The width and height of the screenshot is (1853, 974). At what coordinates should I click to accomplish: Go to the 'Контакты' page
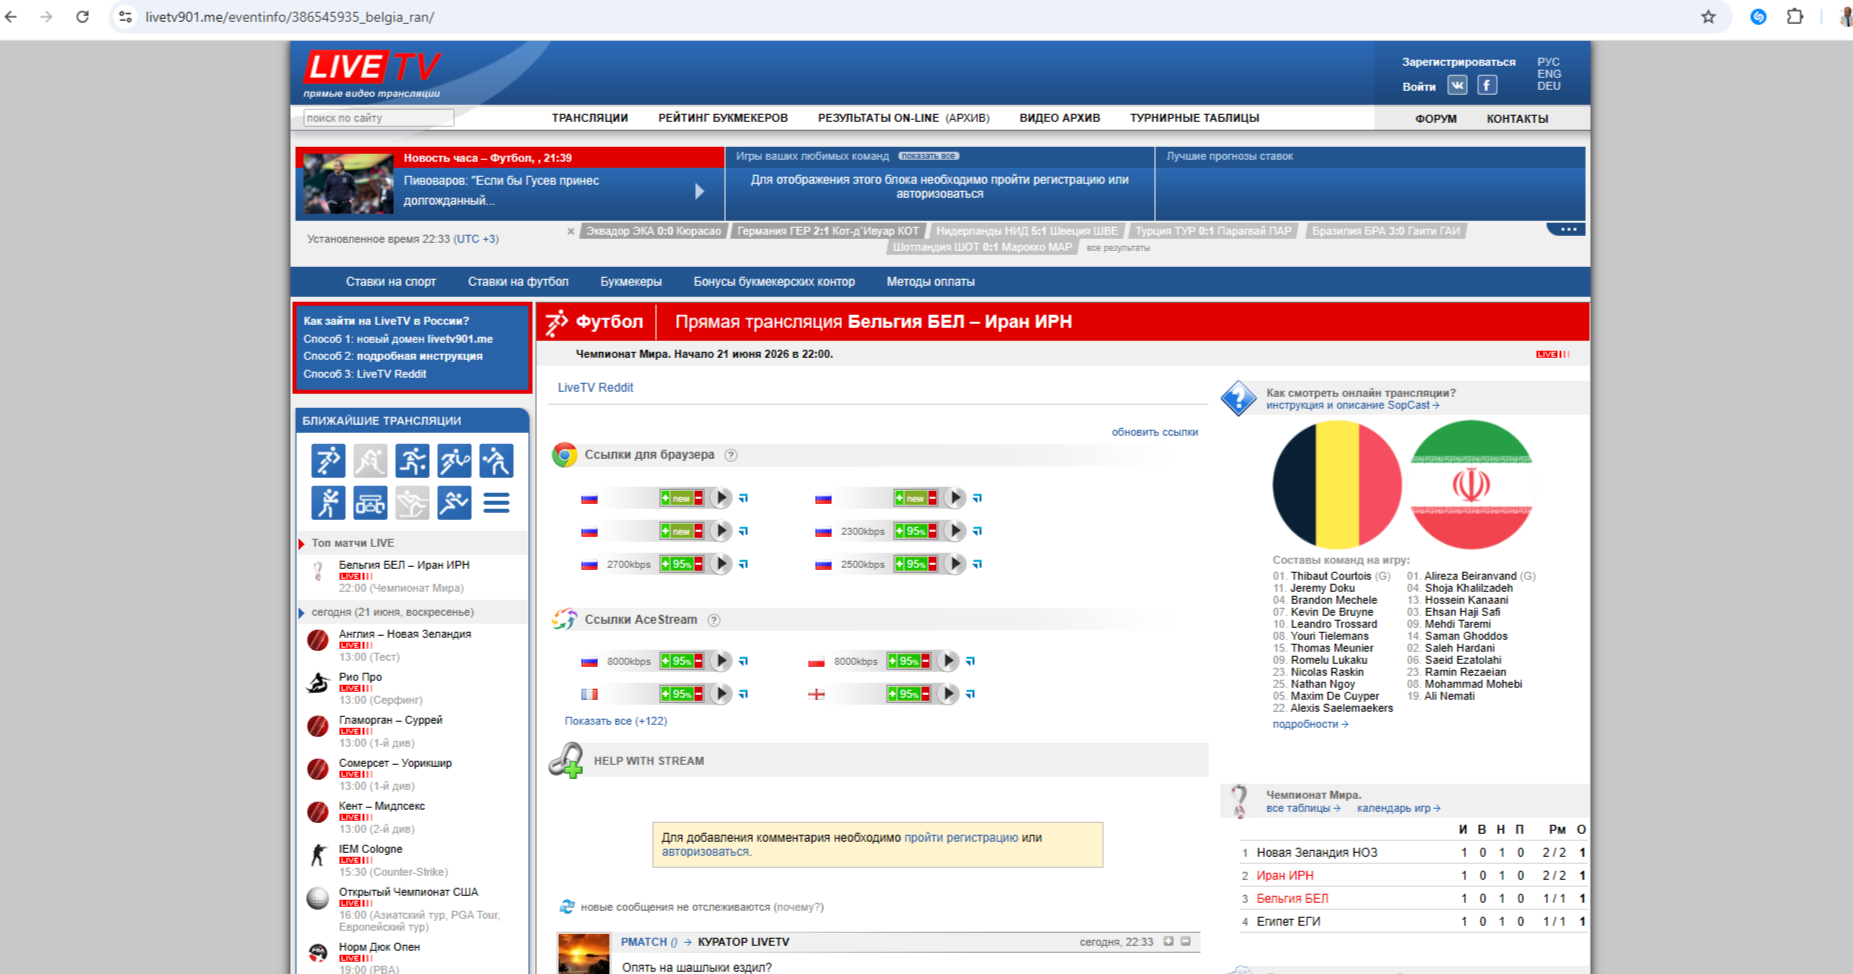click(x=1517, y=119)
